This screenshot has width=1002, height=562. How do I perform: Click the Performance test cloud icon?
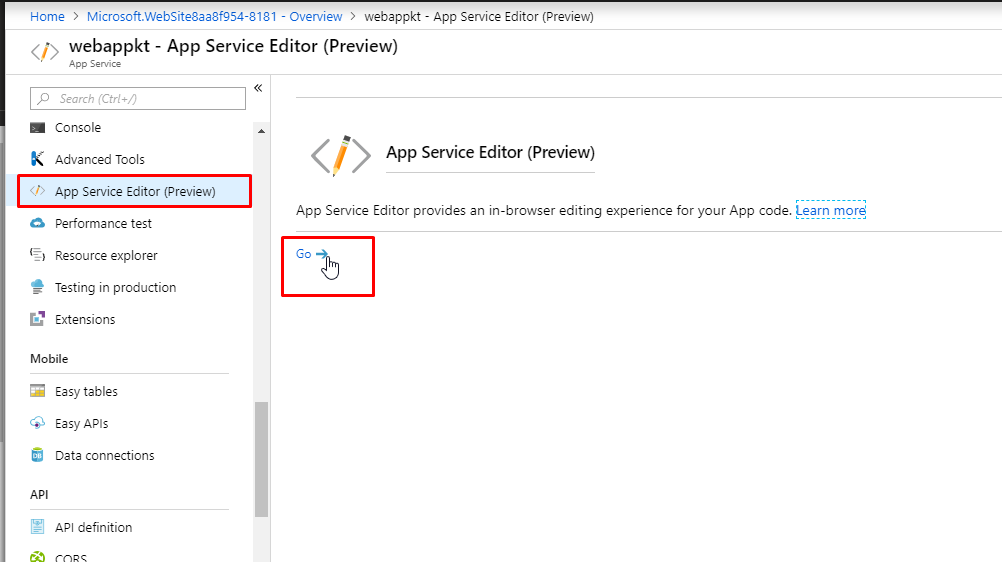point(38,223)
